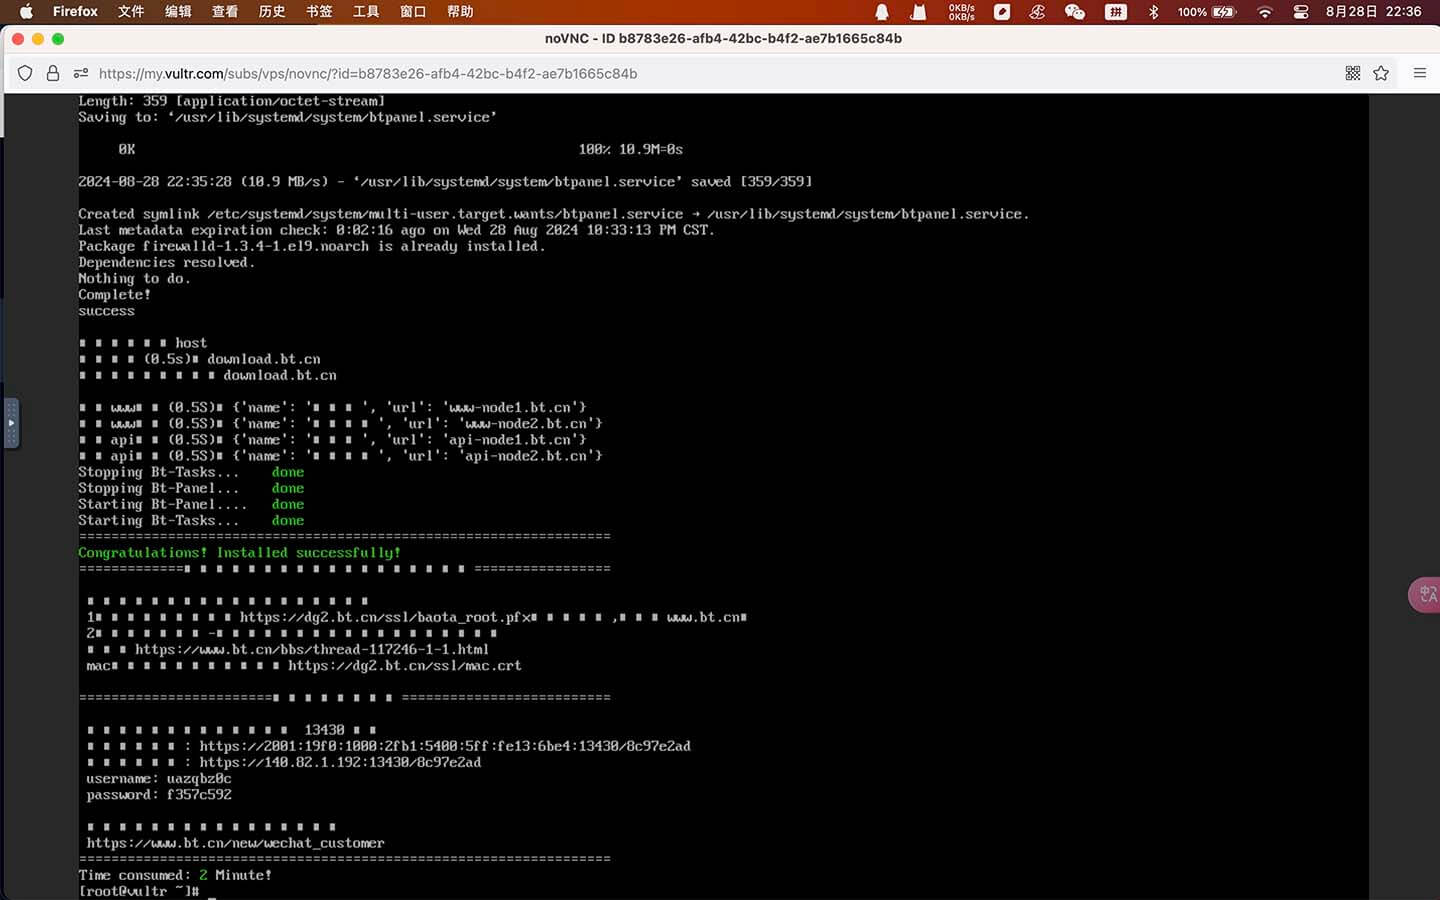Expand the noVNC control bar handle
The width and height of the screenshot is (1440, 900).
[x=11, y=423]
